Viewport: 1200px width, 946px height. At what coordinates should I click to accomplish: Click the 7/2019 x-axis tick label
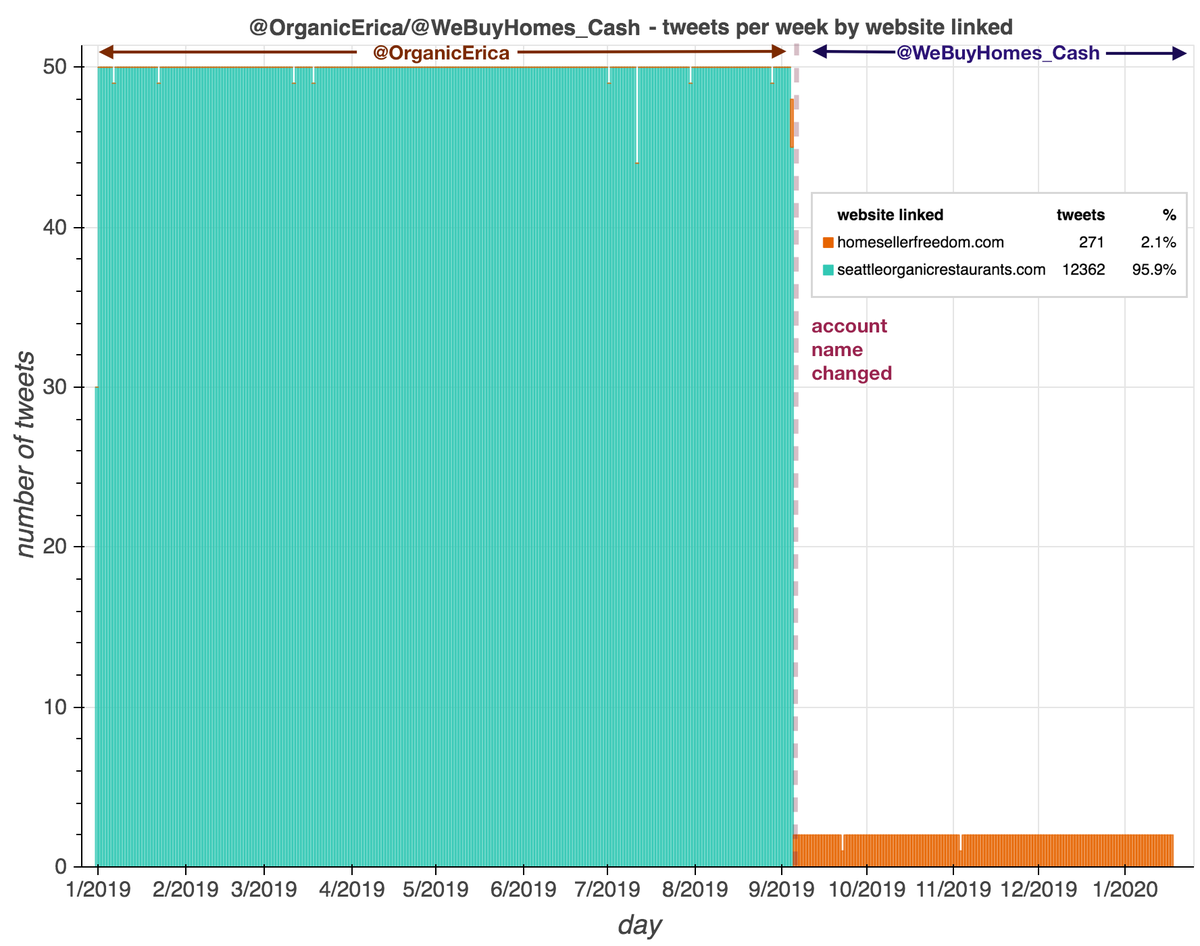tap(608, 887)
